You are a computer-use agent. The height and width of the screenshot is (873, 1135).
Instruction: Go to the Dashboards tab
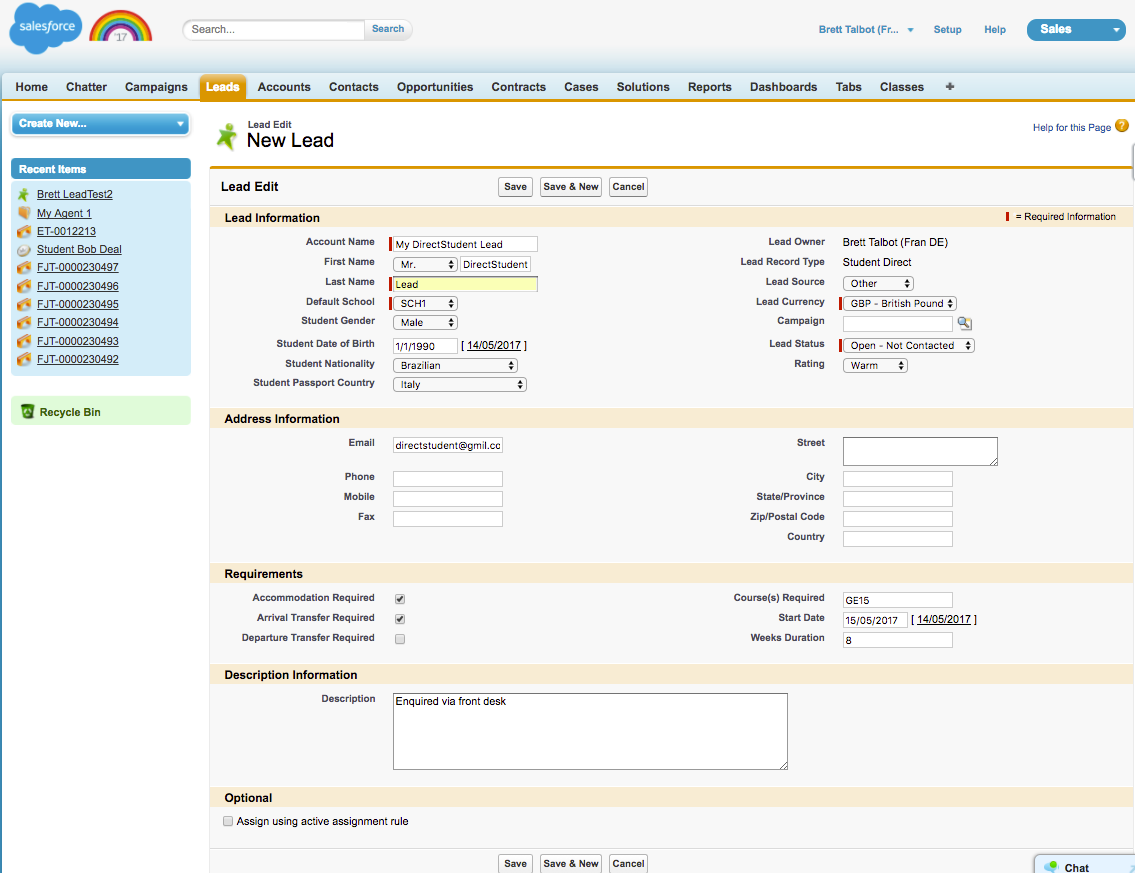783,87
